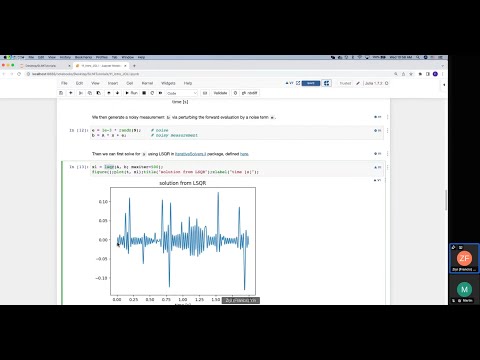Open the cell type dropdown showing Code
480x360 pixels.
(x=182, y=93)
